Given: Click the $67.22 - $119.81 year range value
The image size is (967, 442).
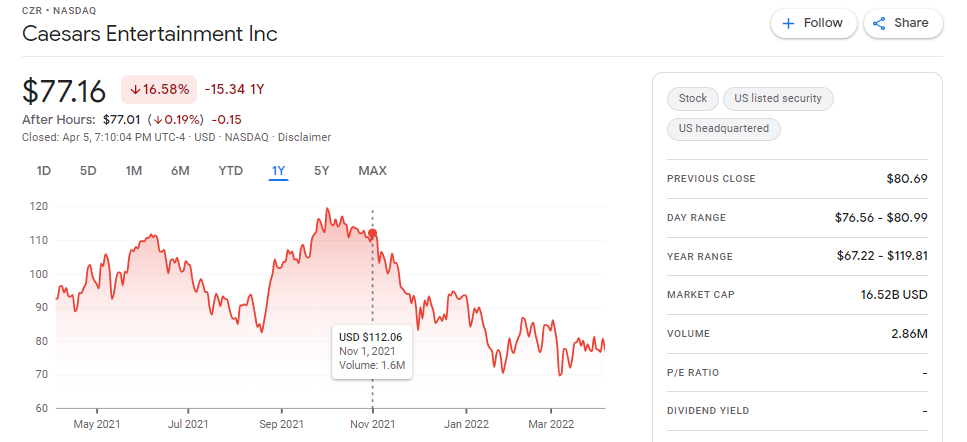Looking at the screenshot, I should click(x=882, y=256).
